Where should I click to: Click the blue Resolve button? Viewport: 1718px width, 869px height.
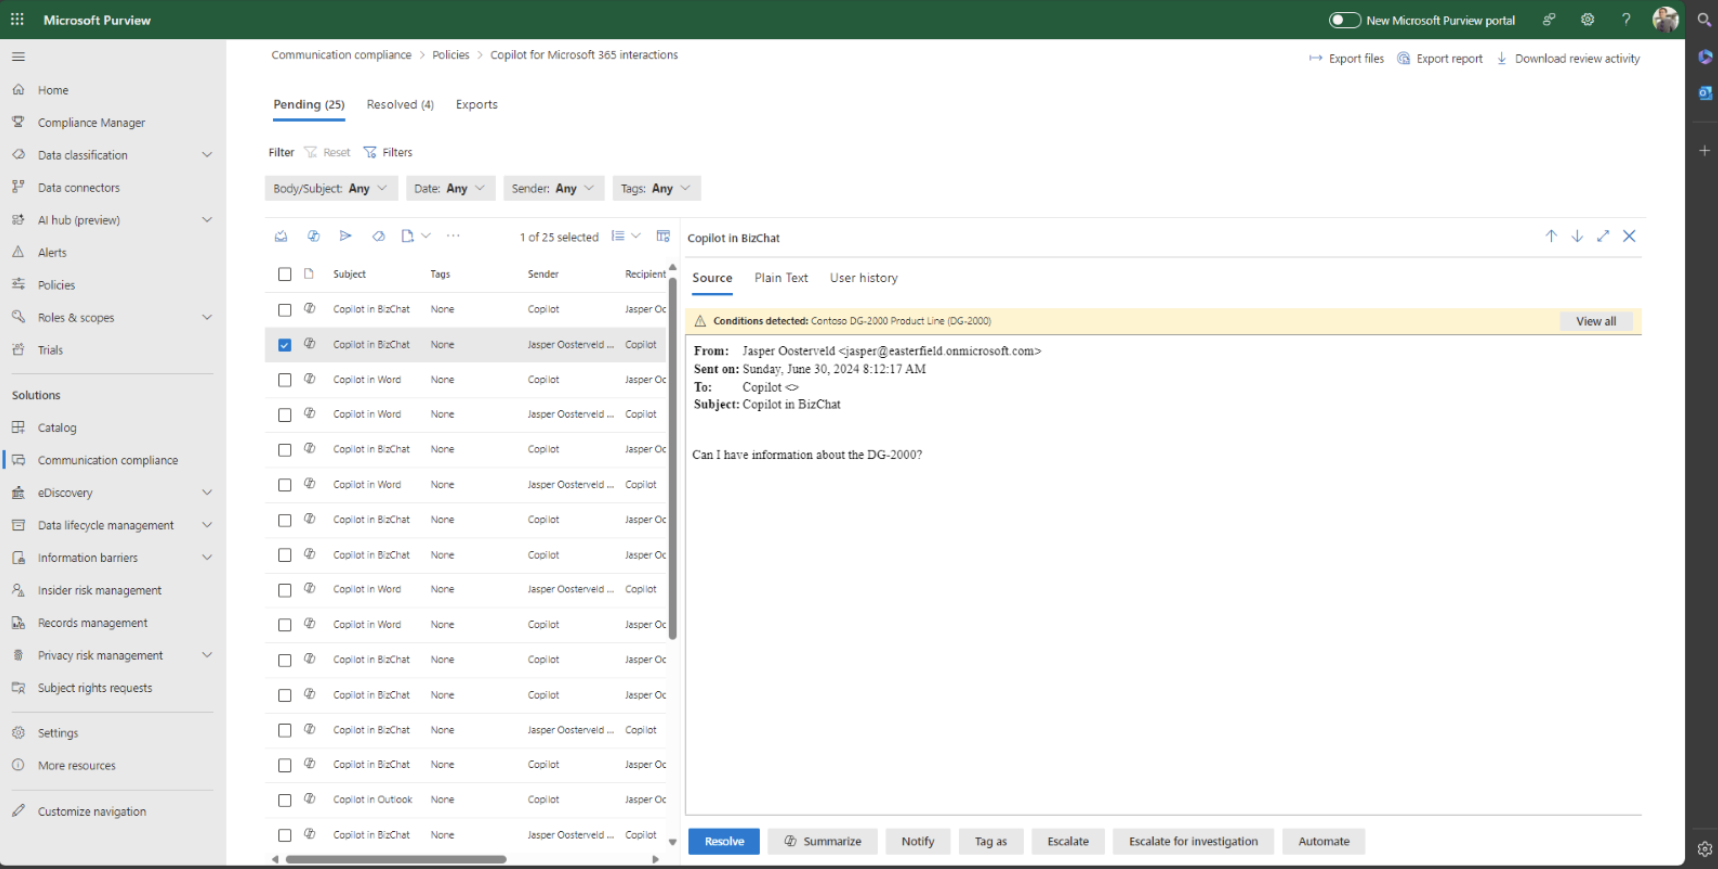724,842
